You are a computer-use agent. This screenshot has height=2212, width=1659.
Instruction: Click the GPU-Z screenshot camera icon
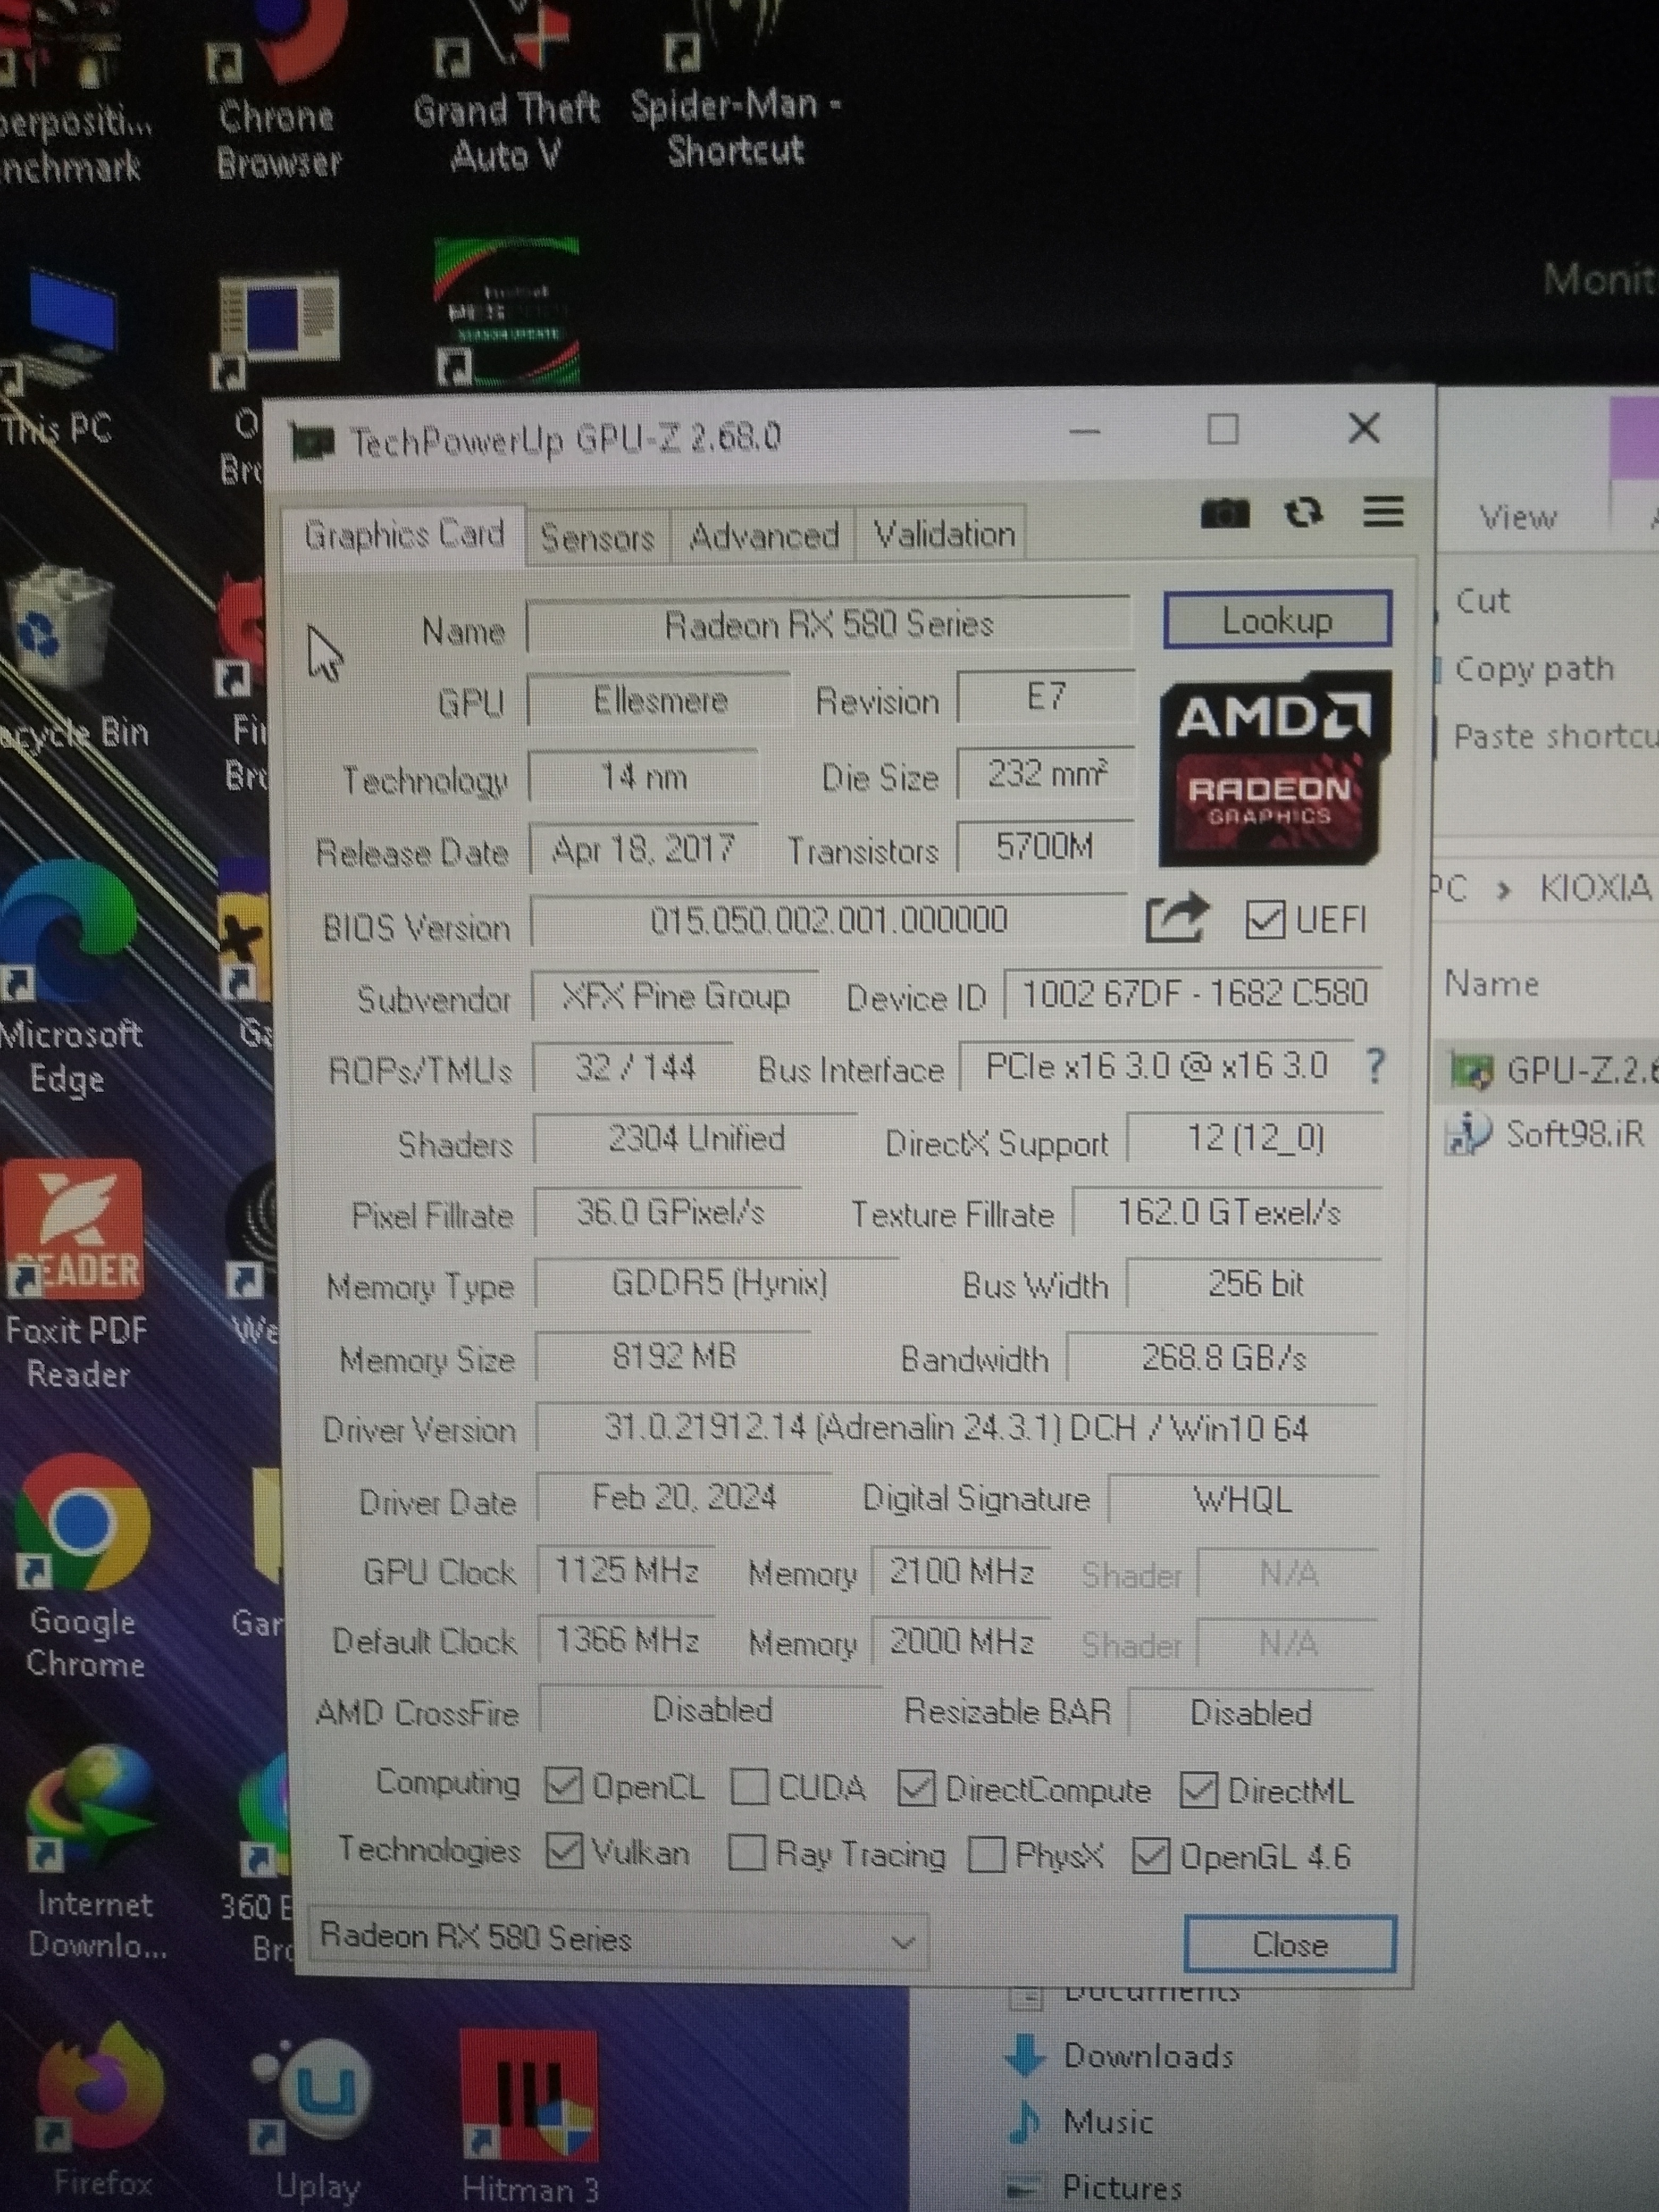1224,514
